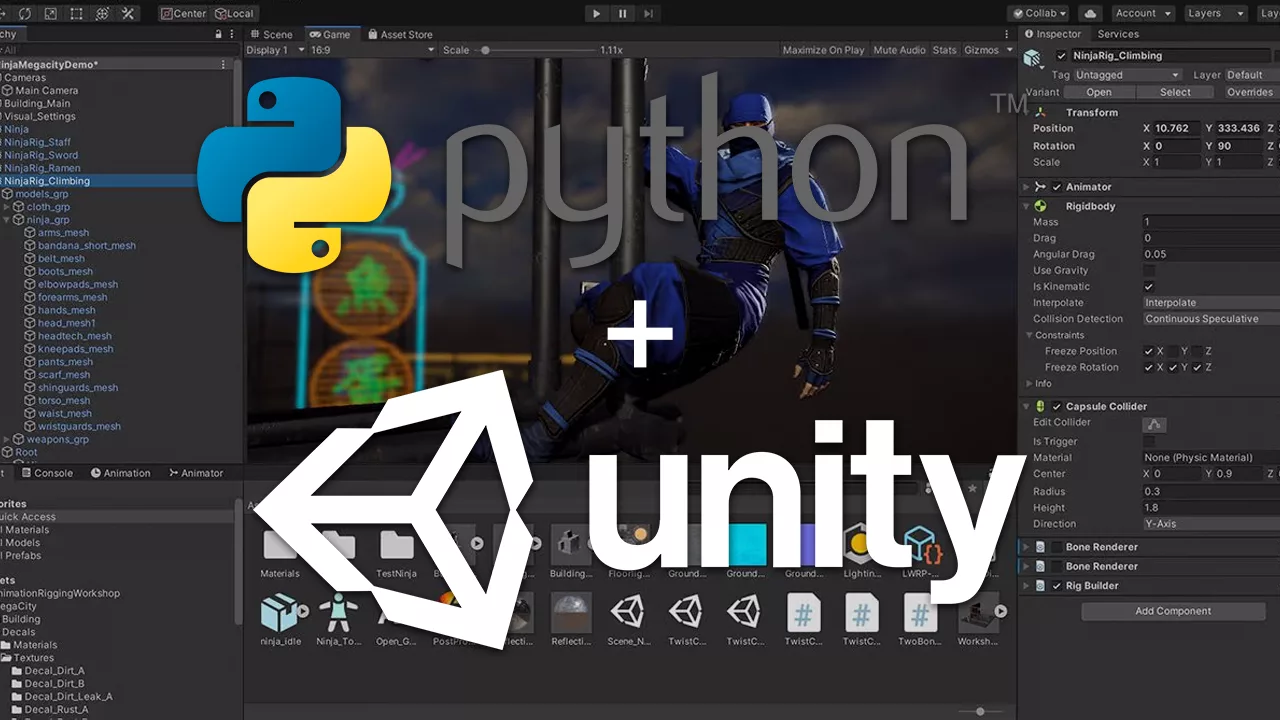Select the Rect transform tool
1280x720 pixels.
76,13
